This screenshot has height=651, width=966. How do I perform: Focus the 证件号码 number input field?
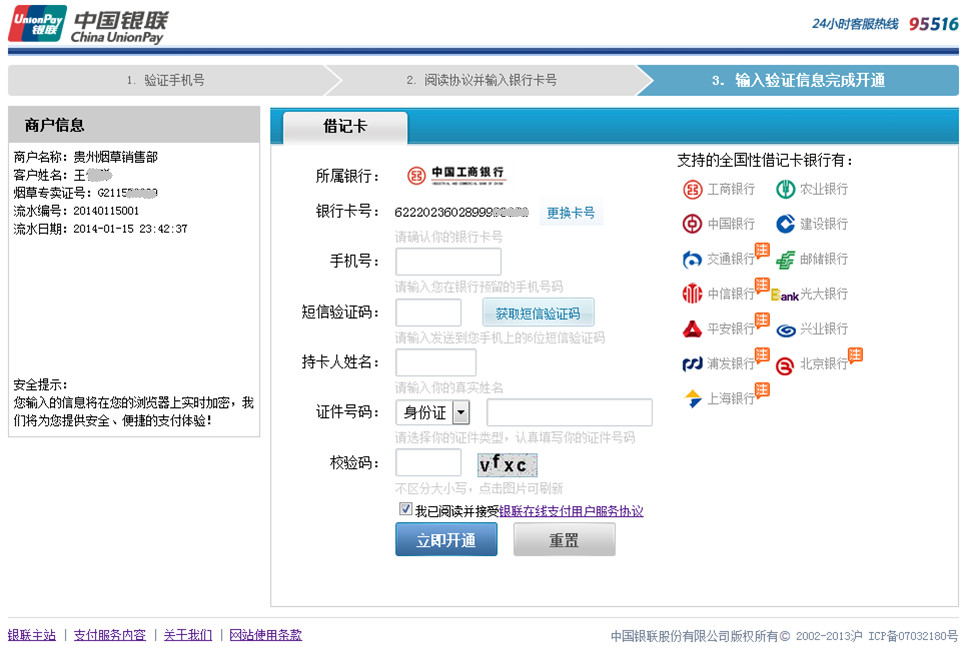[569, 412]
